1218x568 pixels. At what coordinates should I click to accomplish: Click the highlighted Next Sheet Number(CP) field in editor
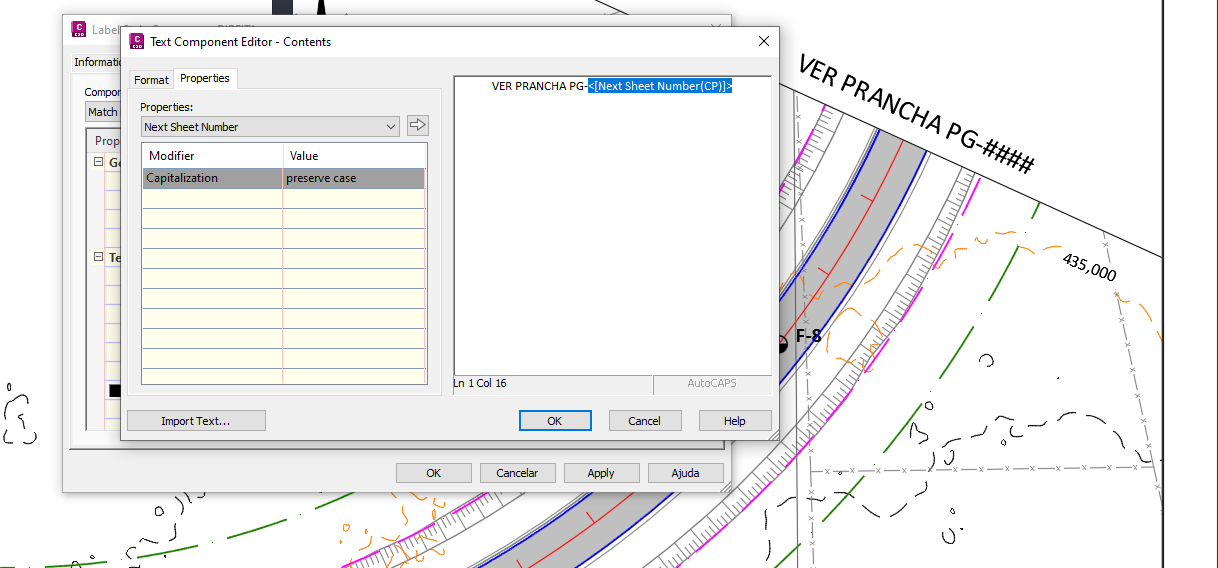[x=660, y=86]
